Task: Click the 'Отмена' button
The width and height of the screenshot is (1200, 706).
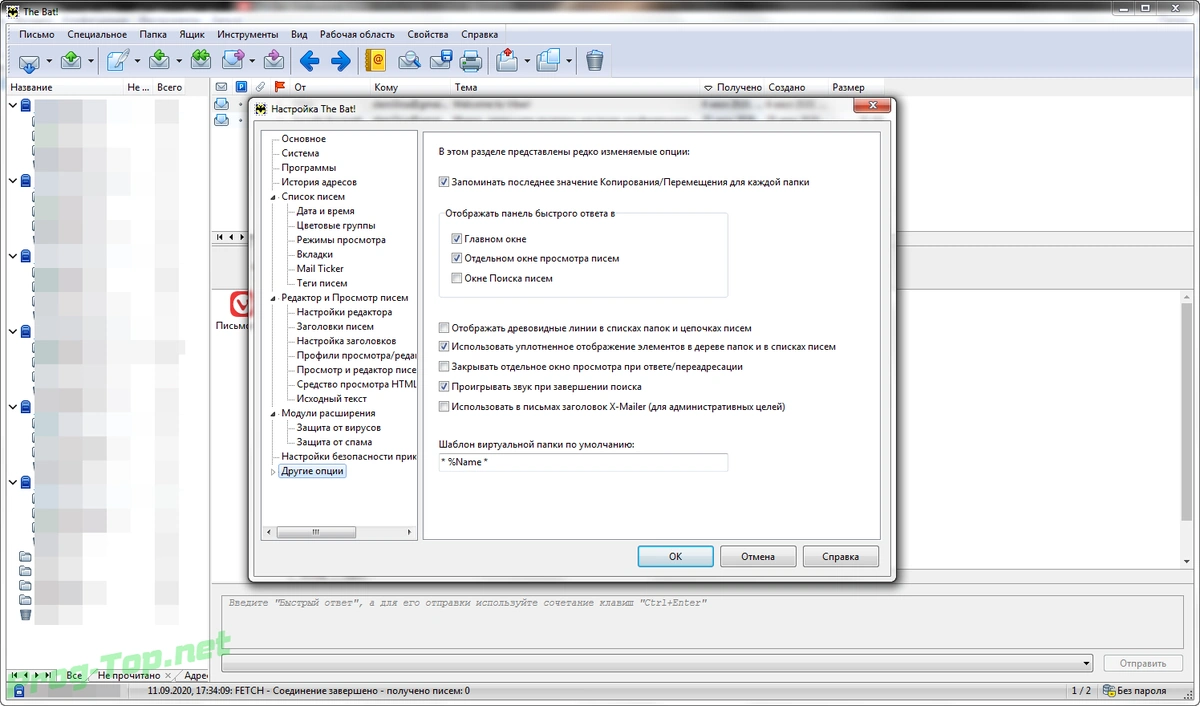Action: [759, 557]
